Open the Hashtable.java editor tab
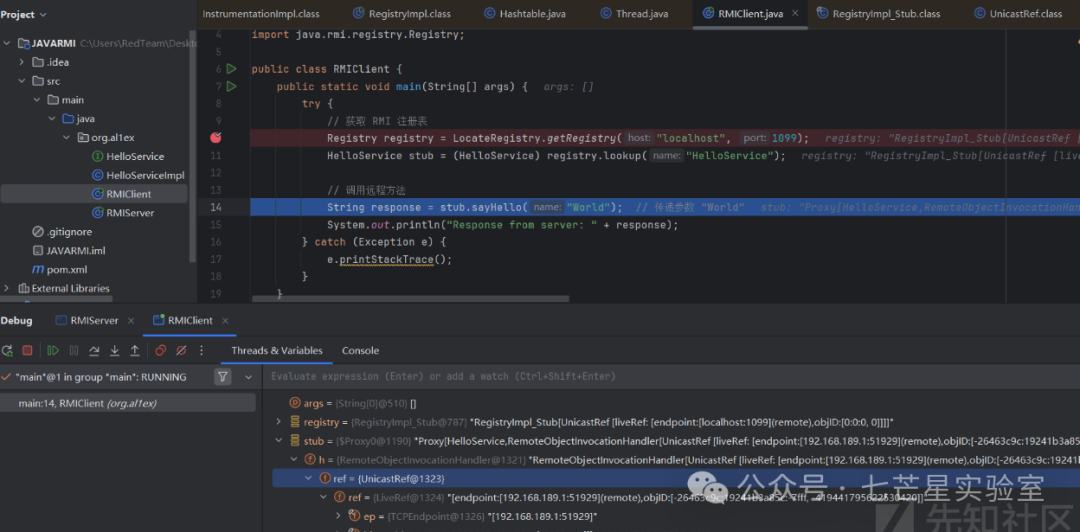 (523, 14)
